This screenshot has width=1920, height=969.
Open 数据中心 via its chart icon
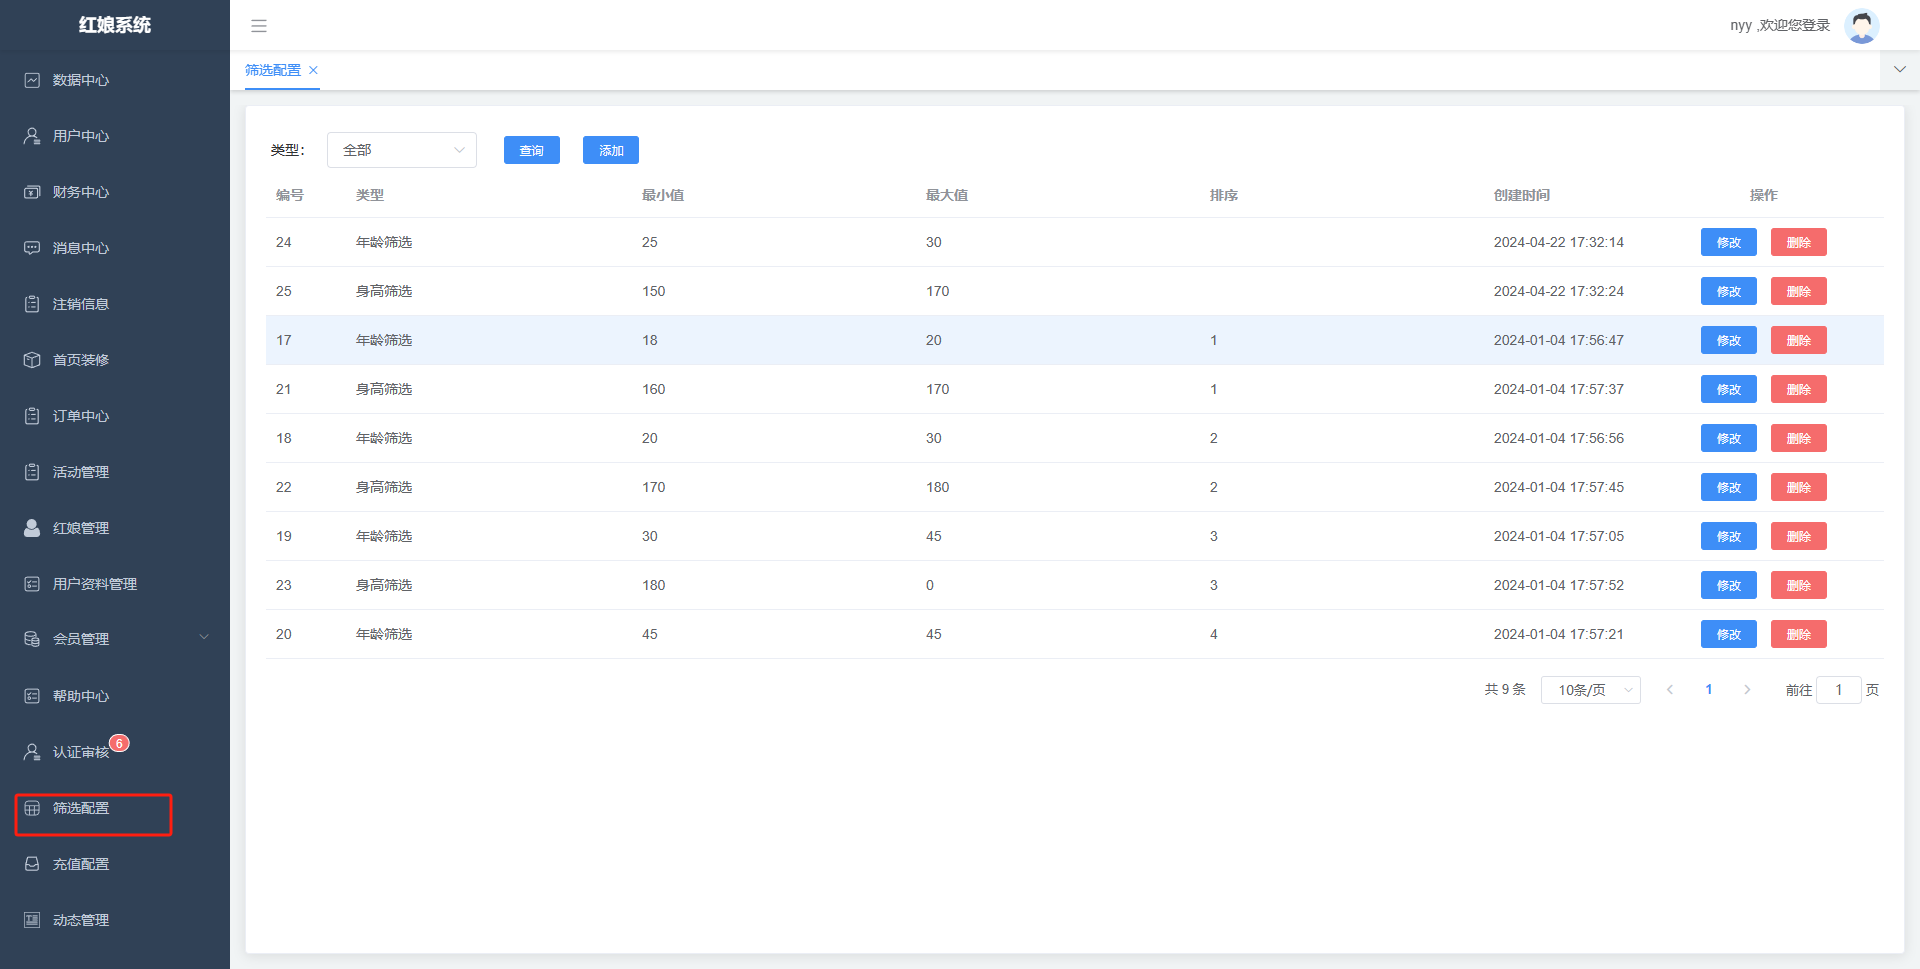click(32, 80)
